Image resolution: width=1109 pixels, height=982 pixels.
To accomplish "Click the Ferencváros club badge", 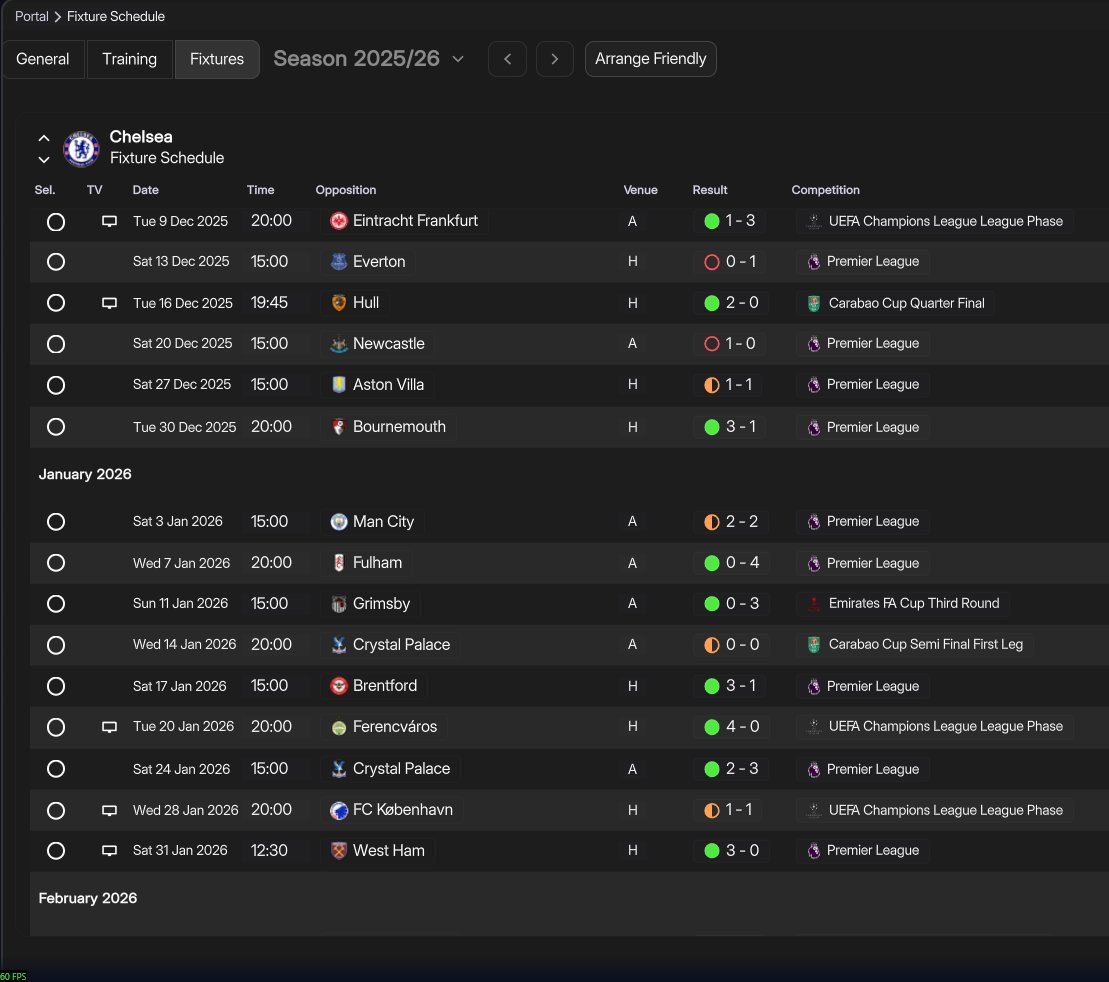I will pyautogui.click(x=339, y=727).
